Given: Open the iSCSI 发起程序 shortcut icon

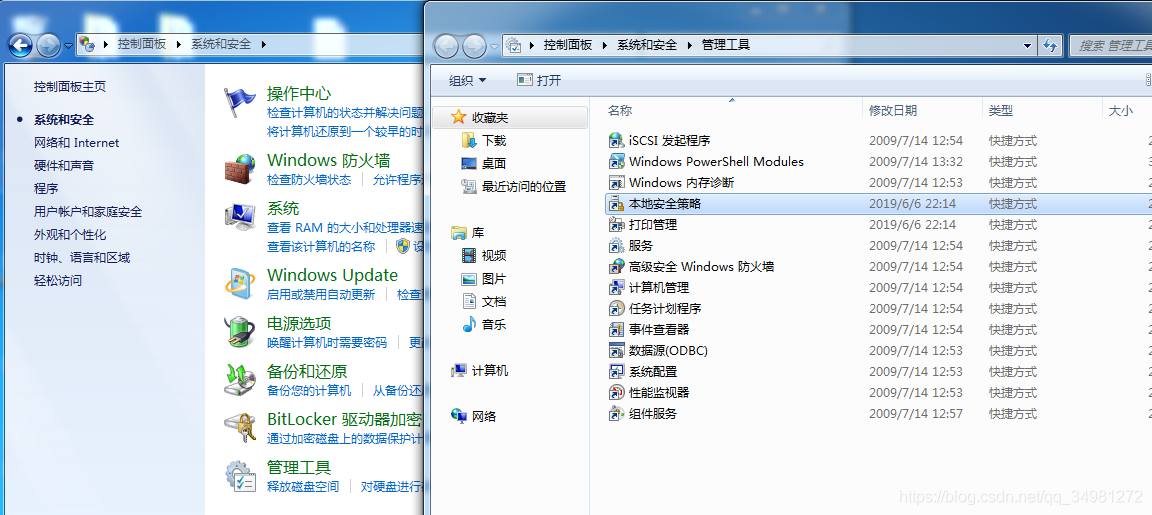Looking at the screenshot, I should (x=617, y=140).
